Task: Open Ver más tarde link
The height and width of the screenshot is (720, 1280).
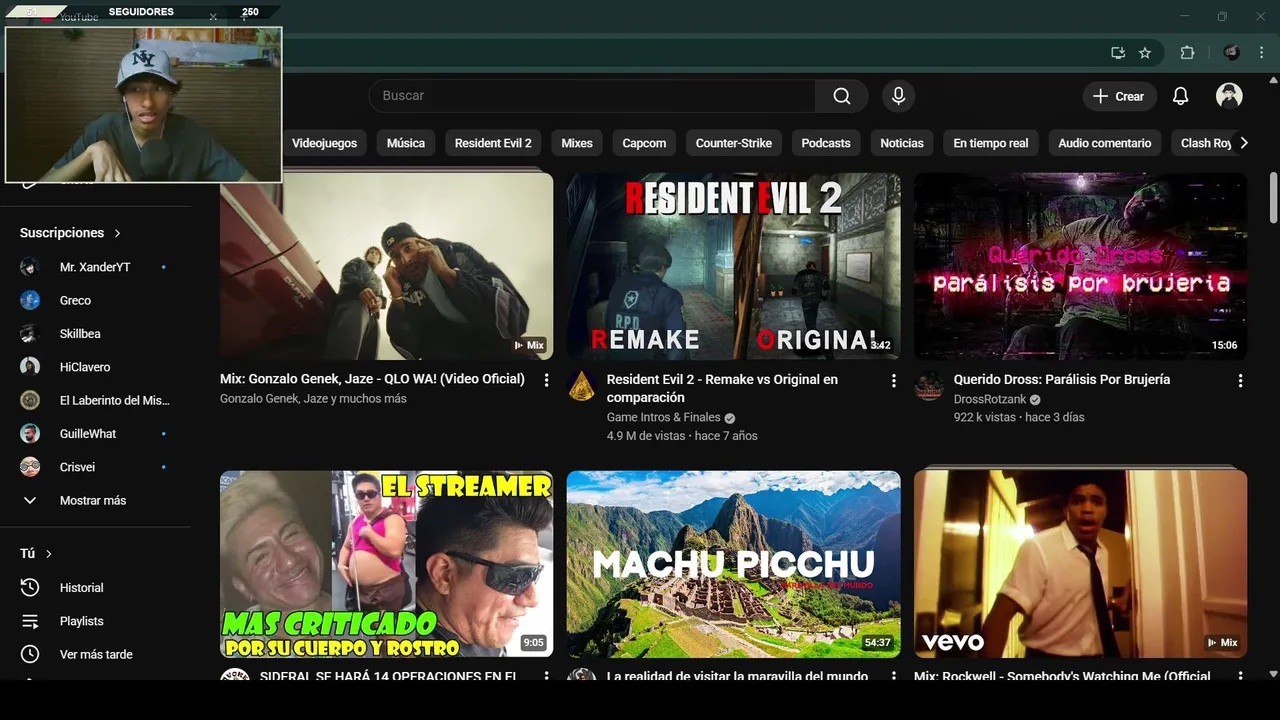Action: pos(96,654)
